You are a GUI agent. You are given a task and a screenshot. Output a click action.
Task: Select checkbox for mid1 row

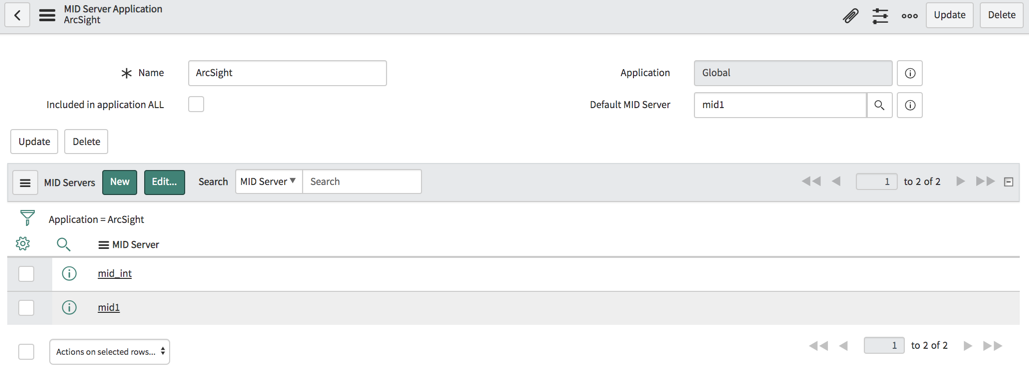26,307
